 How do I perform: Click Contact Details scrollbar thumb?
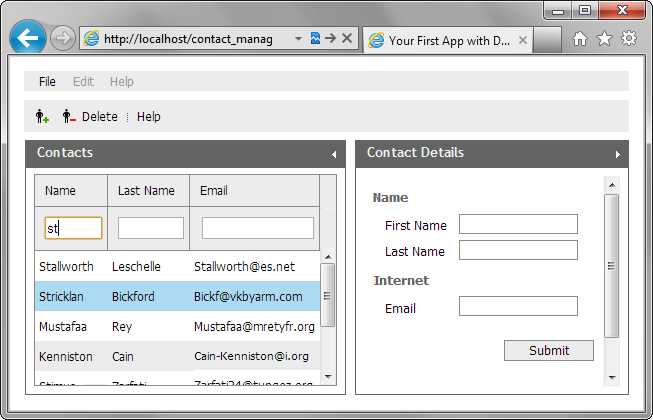click(611, 266)
